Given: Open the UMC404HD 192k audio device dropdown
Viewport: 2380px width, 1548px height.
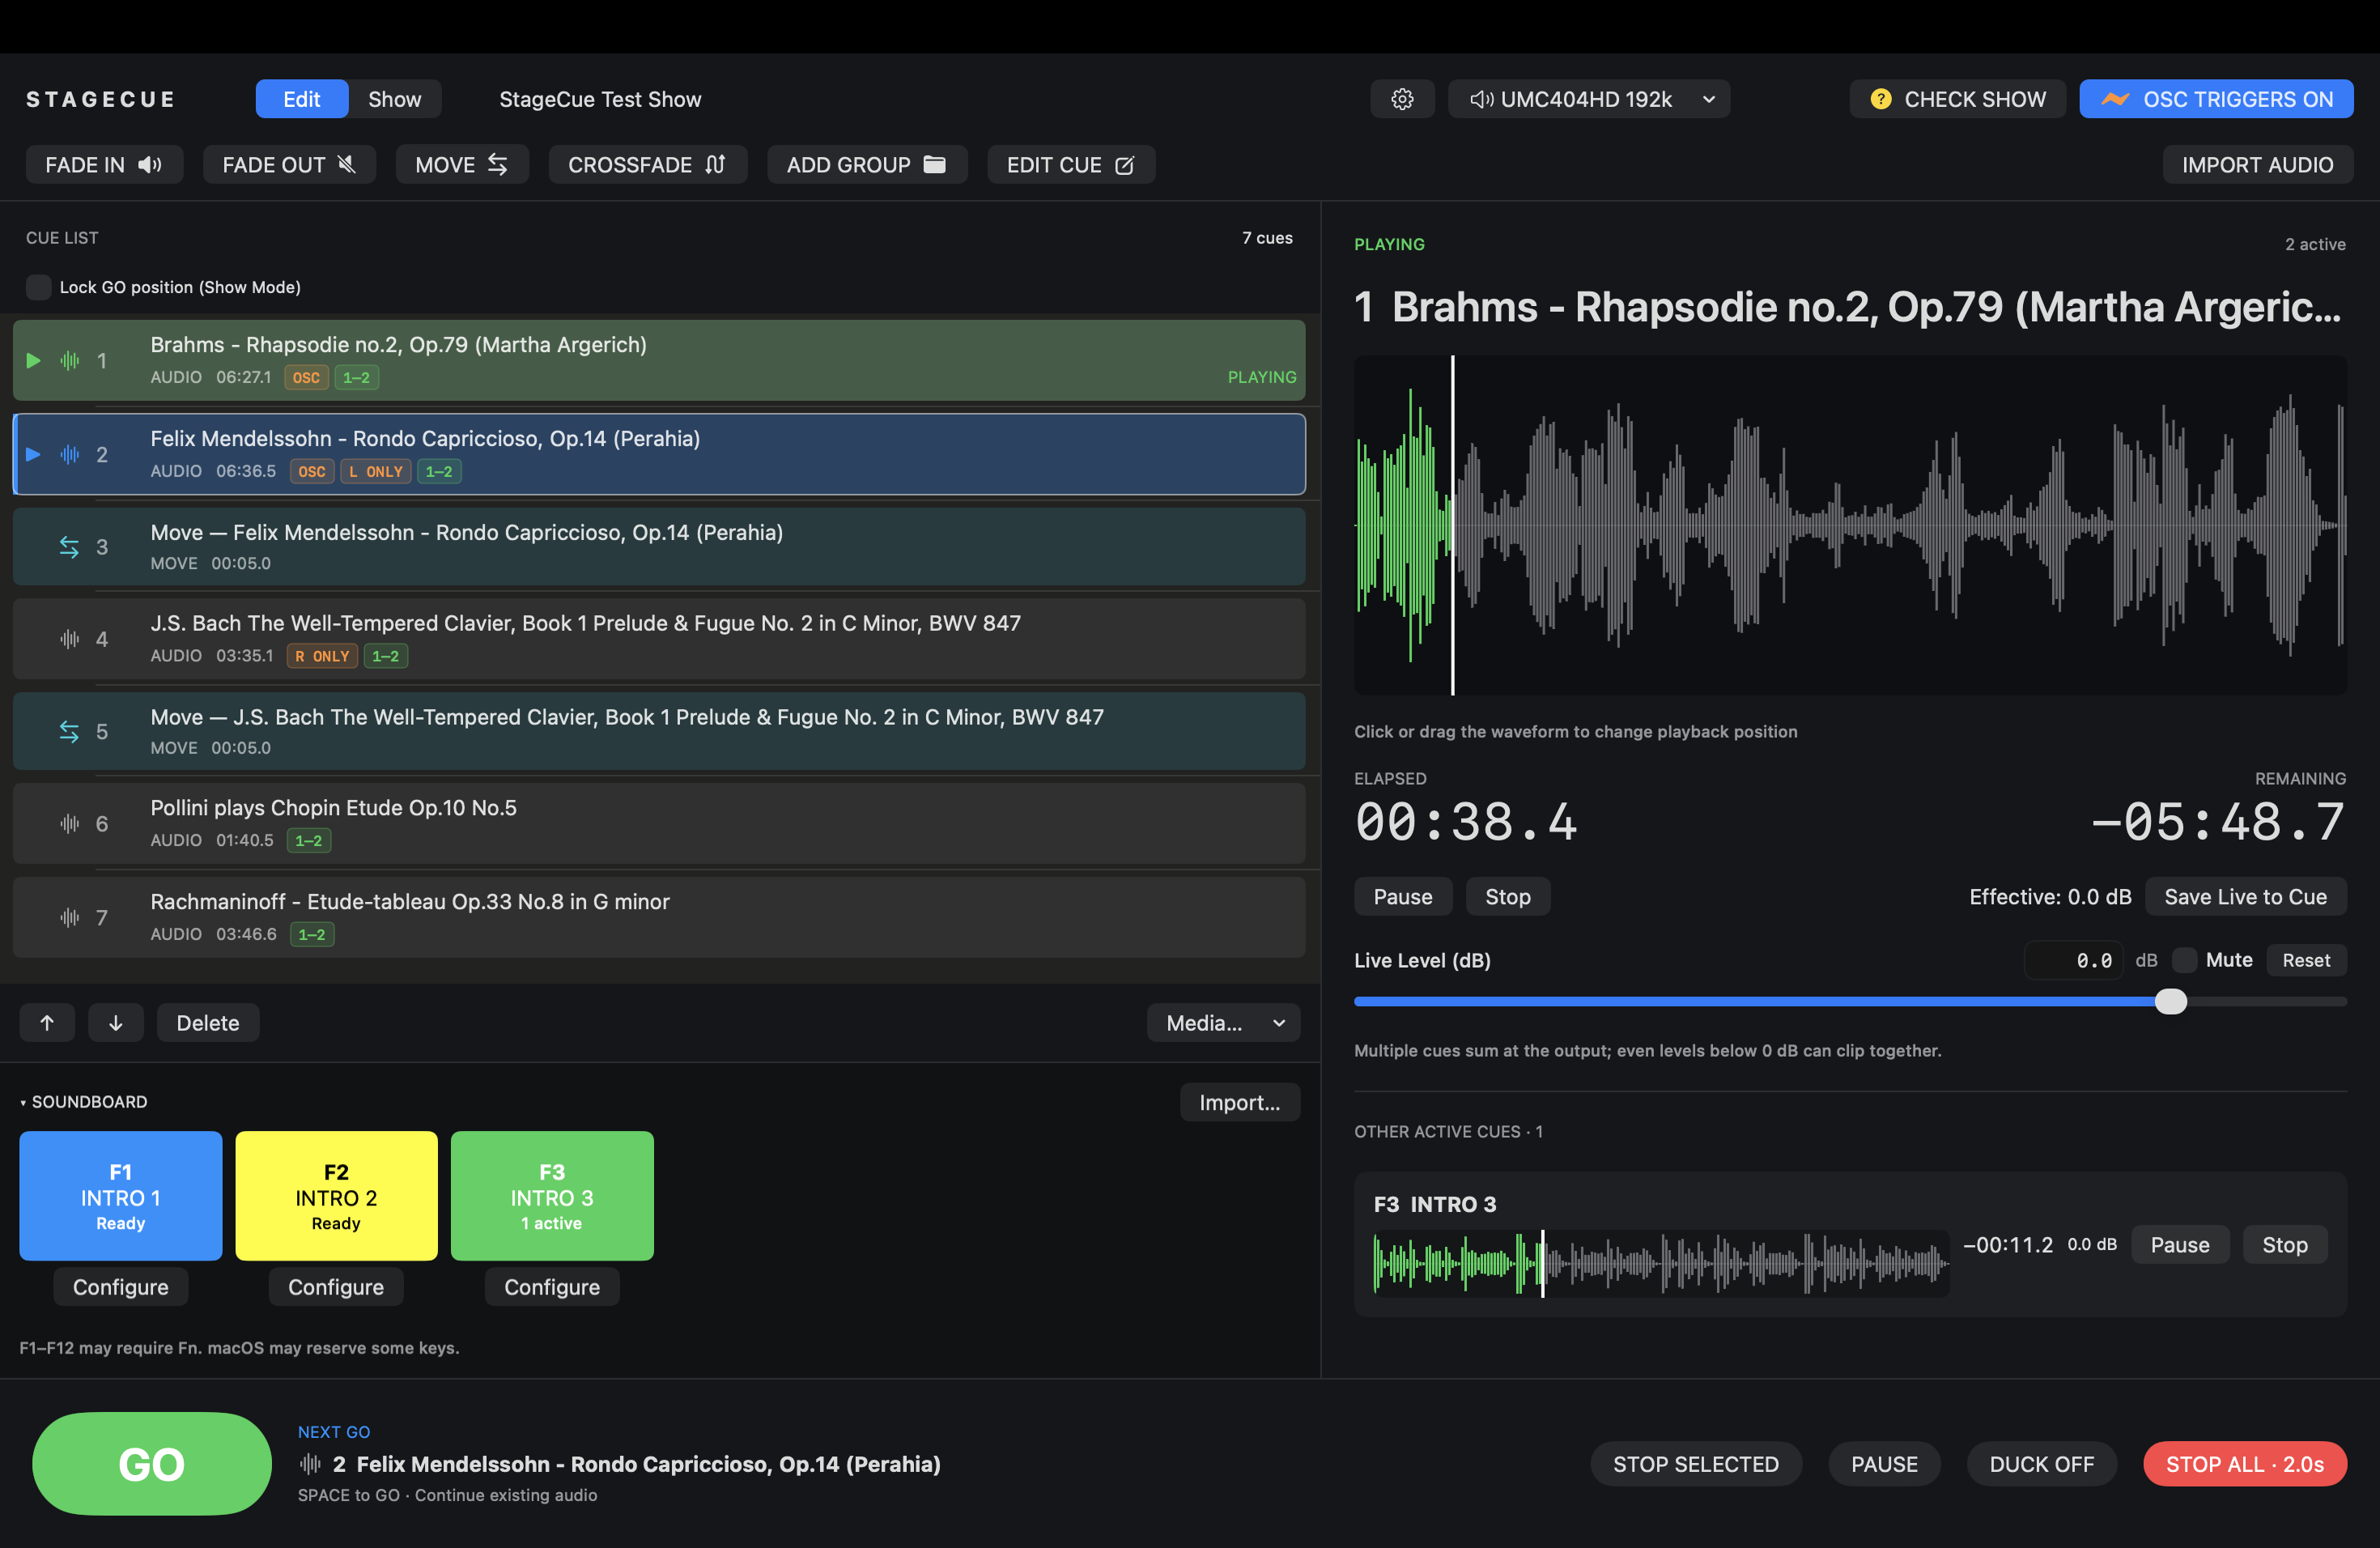Looking at the screenshot, I should coord(1589,99).
